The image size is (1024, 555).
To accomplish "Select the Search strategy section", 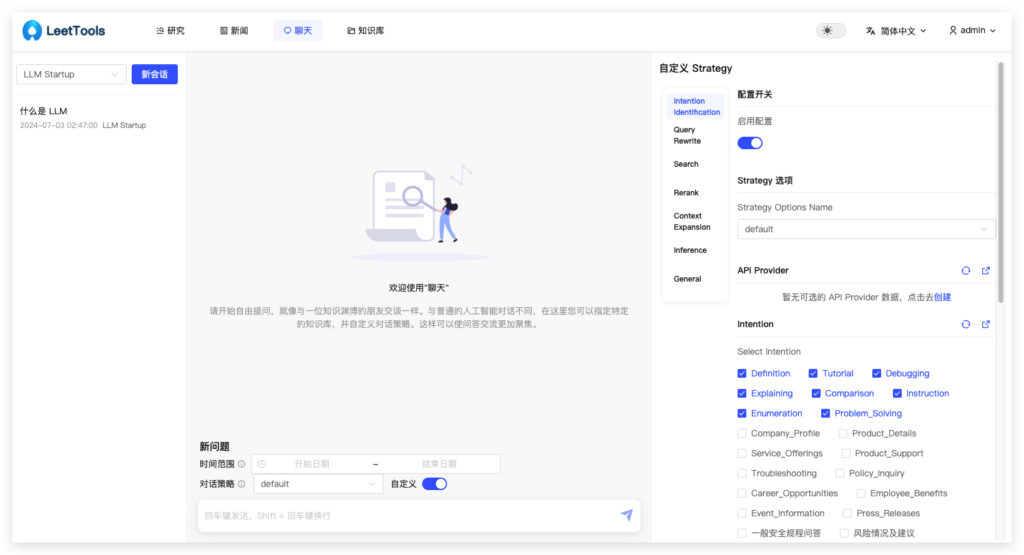I will pos(686,164).
